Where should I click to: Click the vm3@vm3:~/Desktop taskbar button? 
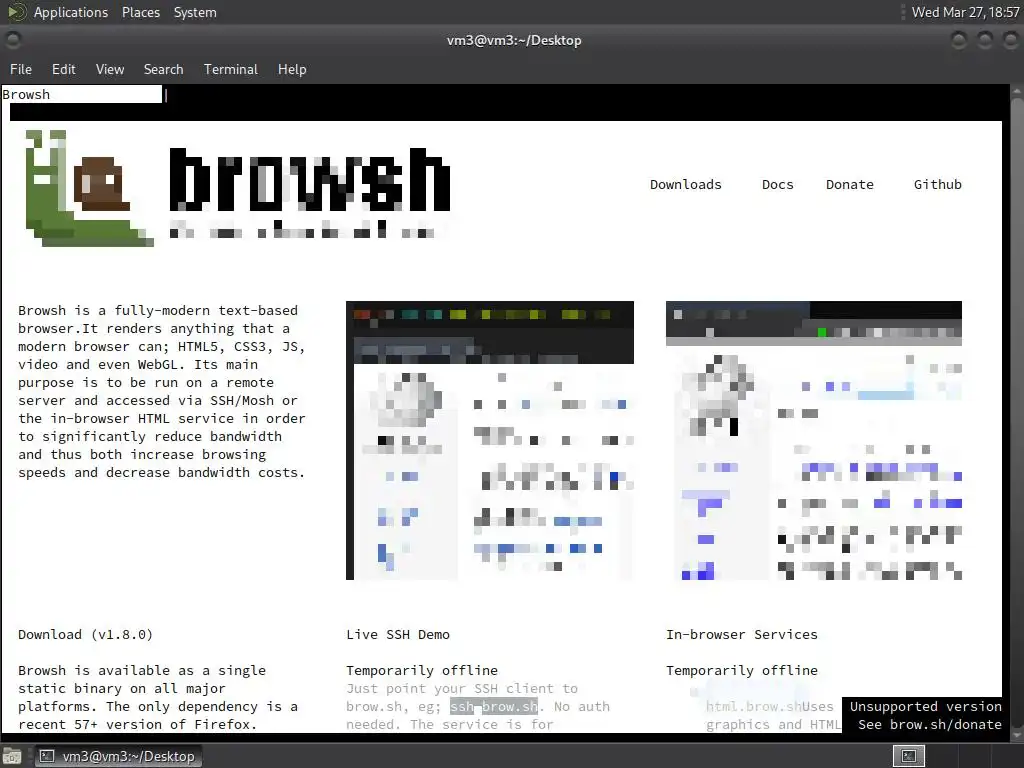coord(118,756)
